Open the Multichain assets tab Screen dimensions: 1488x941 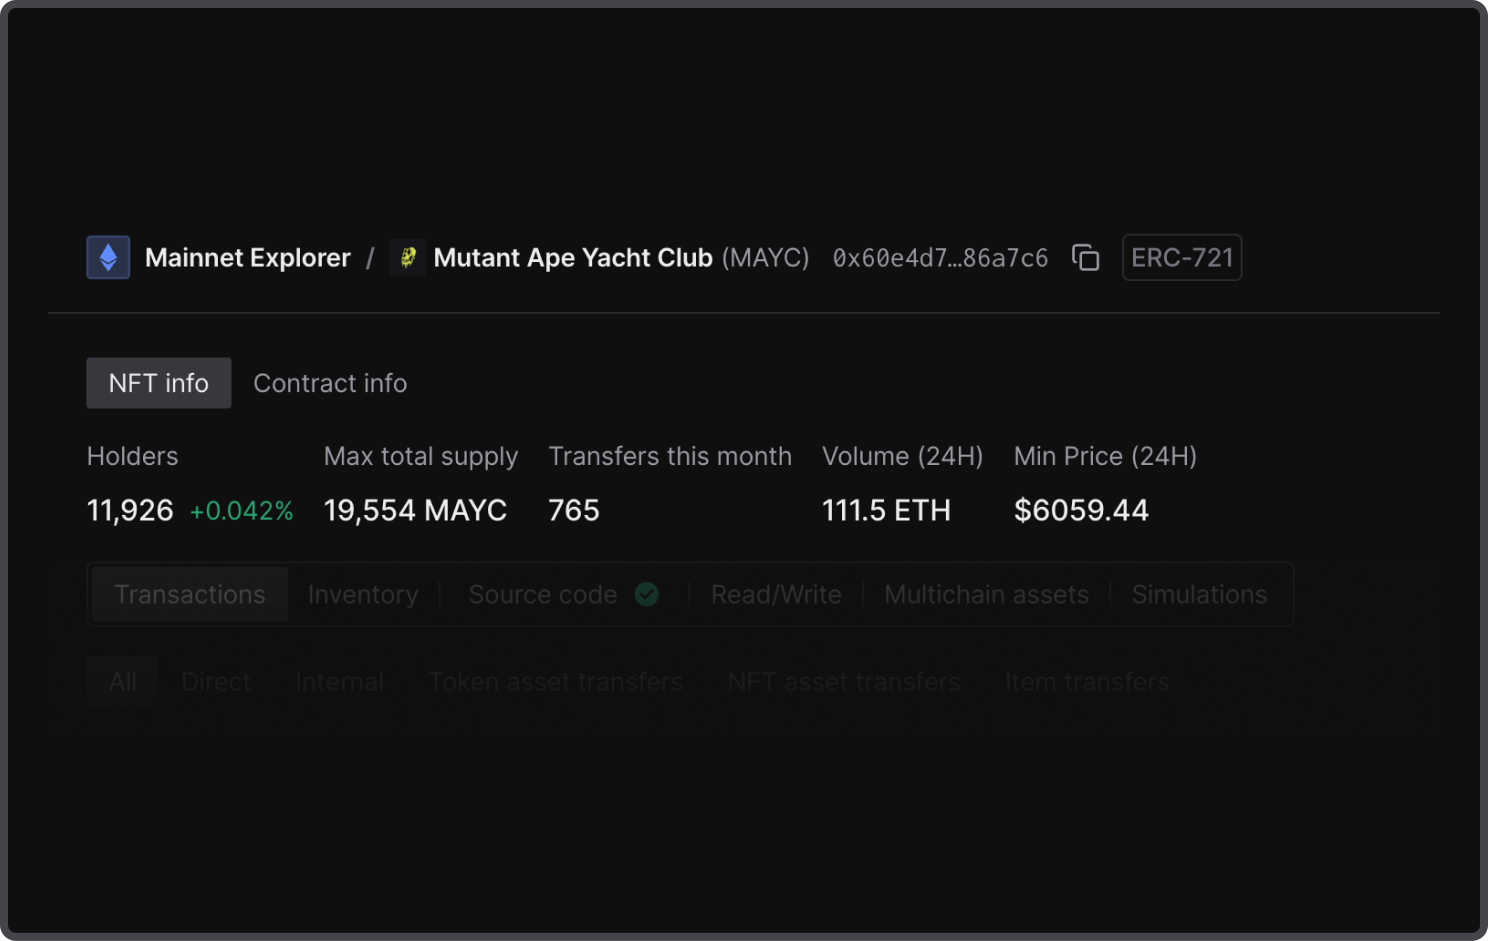point(986,594)
